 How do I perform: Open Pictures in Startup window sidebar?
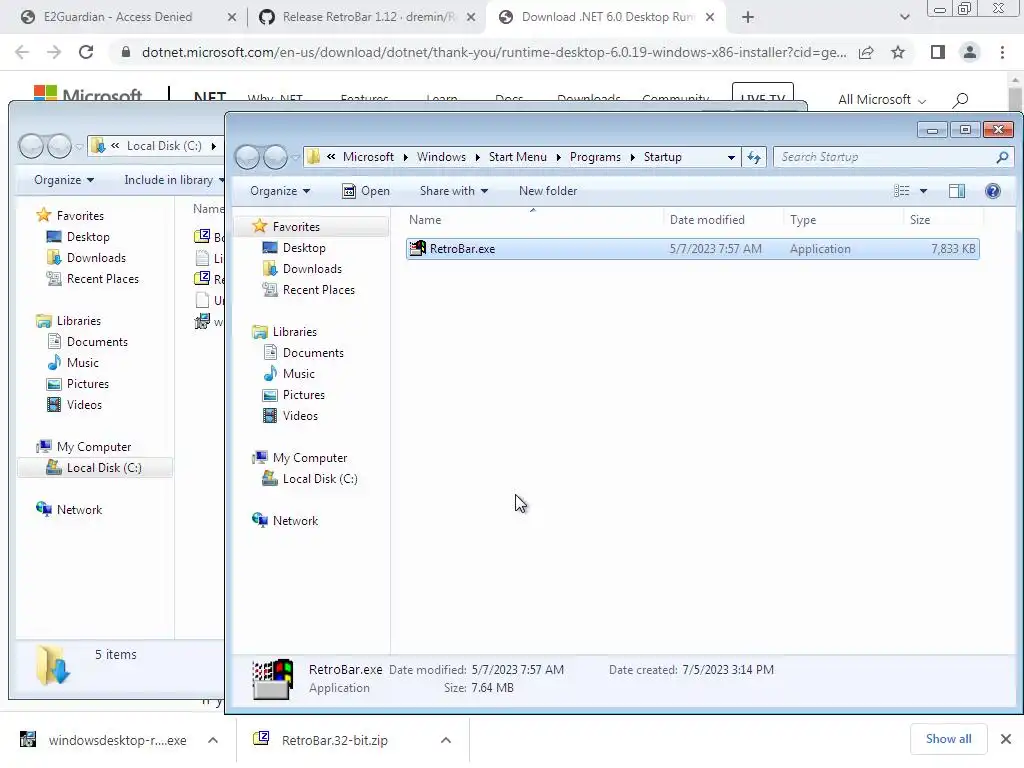pyautogui.click(x=304, y=394)
